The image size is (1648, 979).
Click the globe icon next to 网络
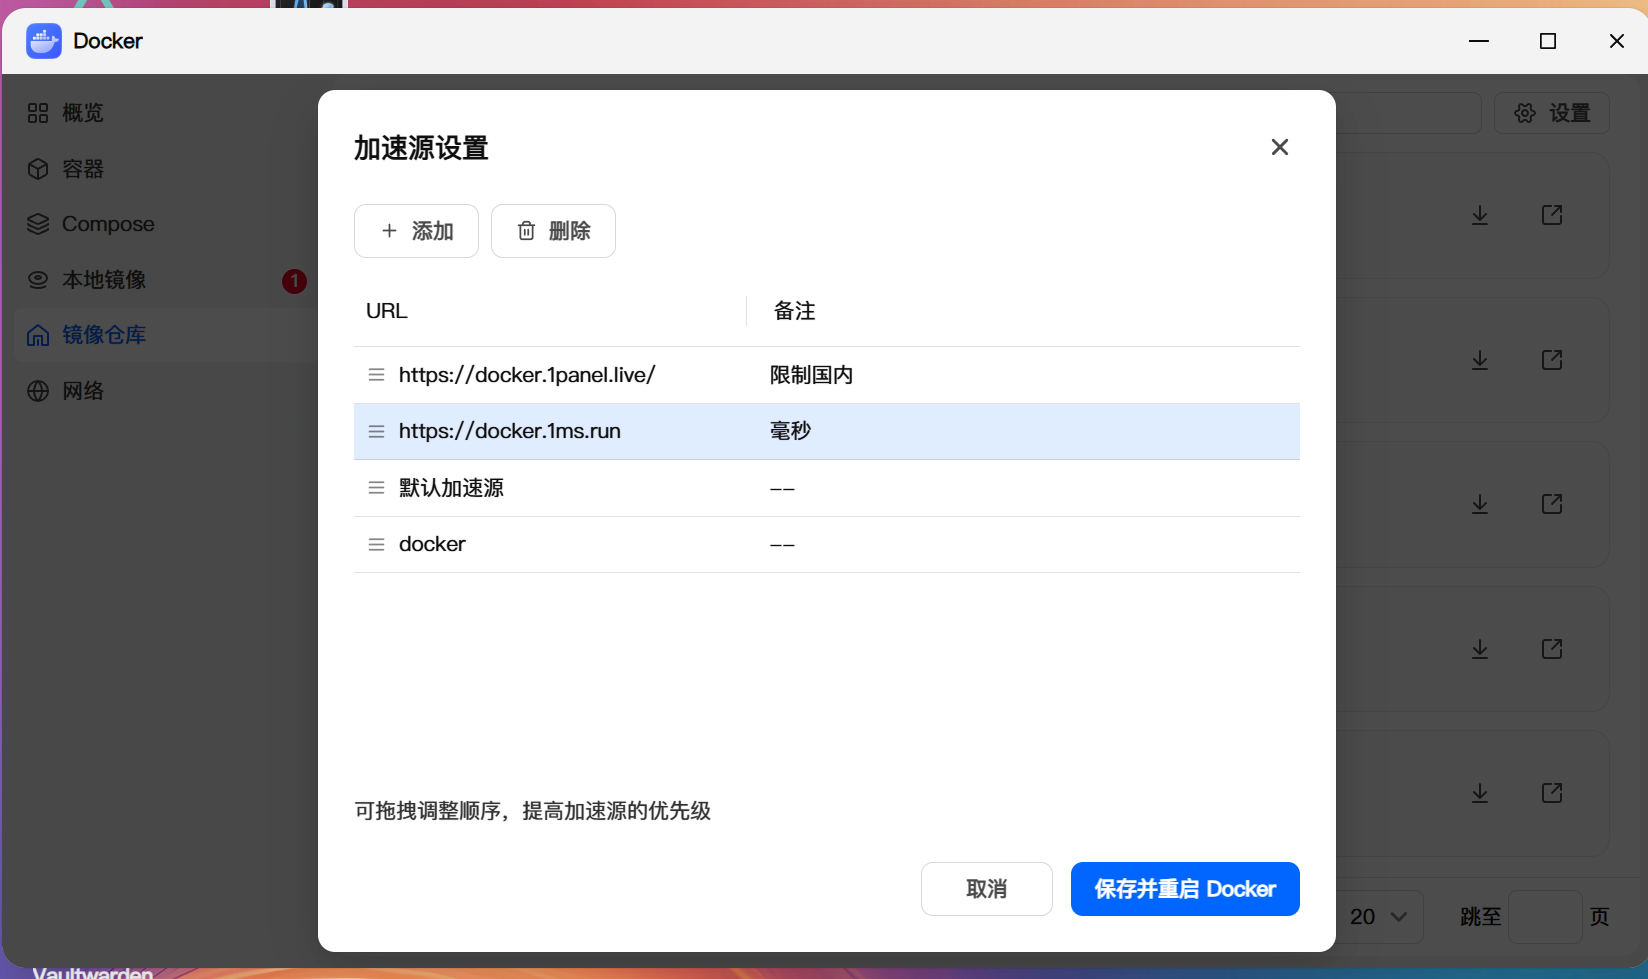[38, 391]
